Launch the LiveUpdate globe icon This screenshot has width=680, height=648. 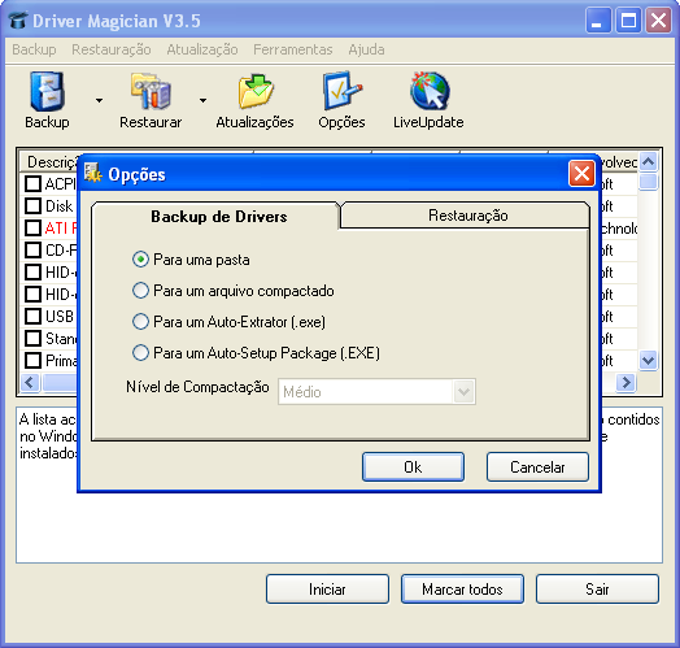(429, 91)
